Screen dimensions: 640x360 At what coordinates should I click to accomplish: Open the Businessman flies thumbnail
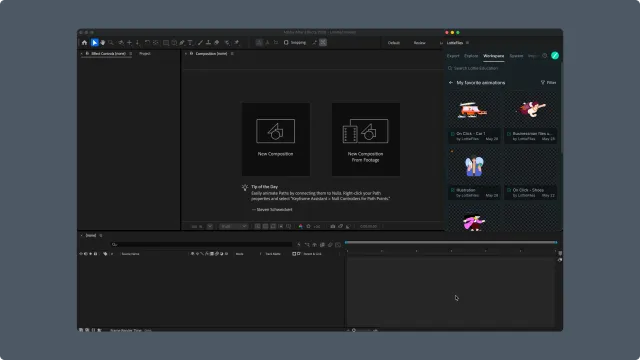click(x=530, y=110)
